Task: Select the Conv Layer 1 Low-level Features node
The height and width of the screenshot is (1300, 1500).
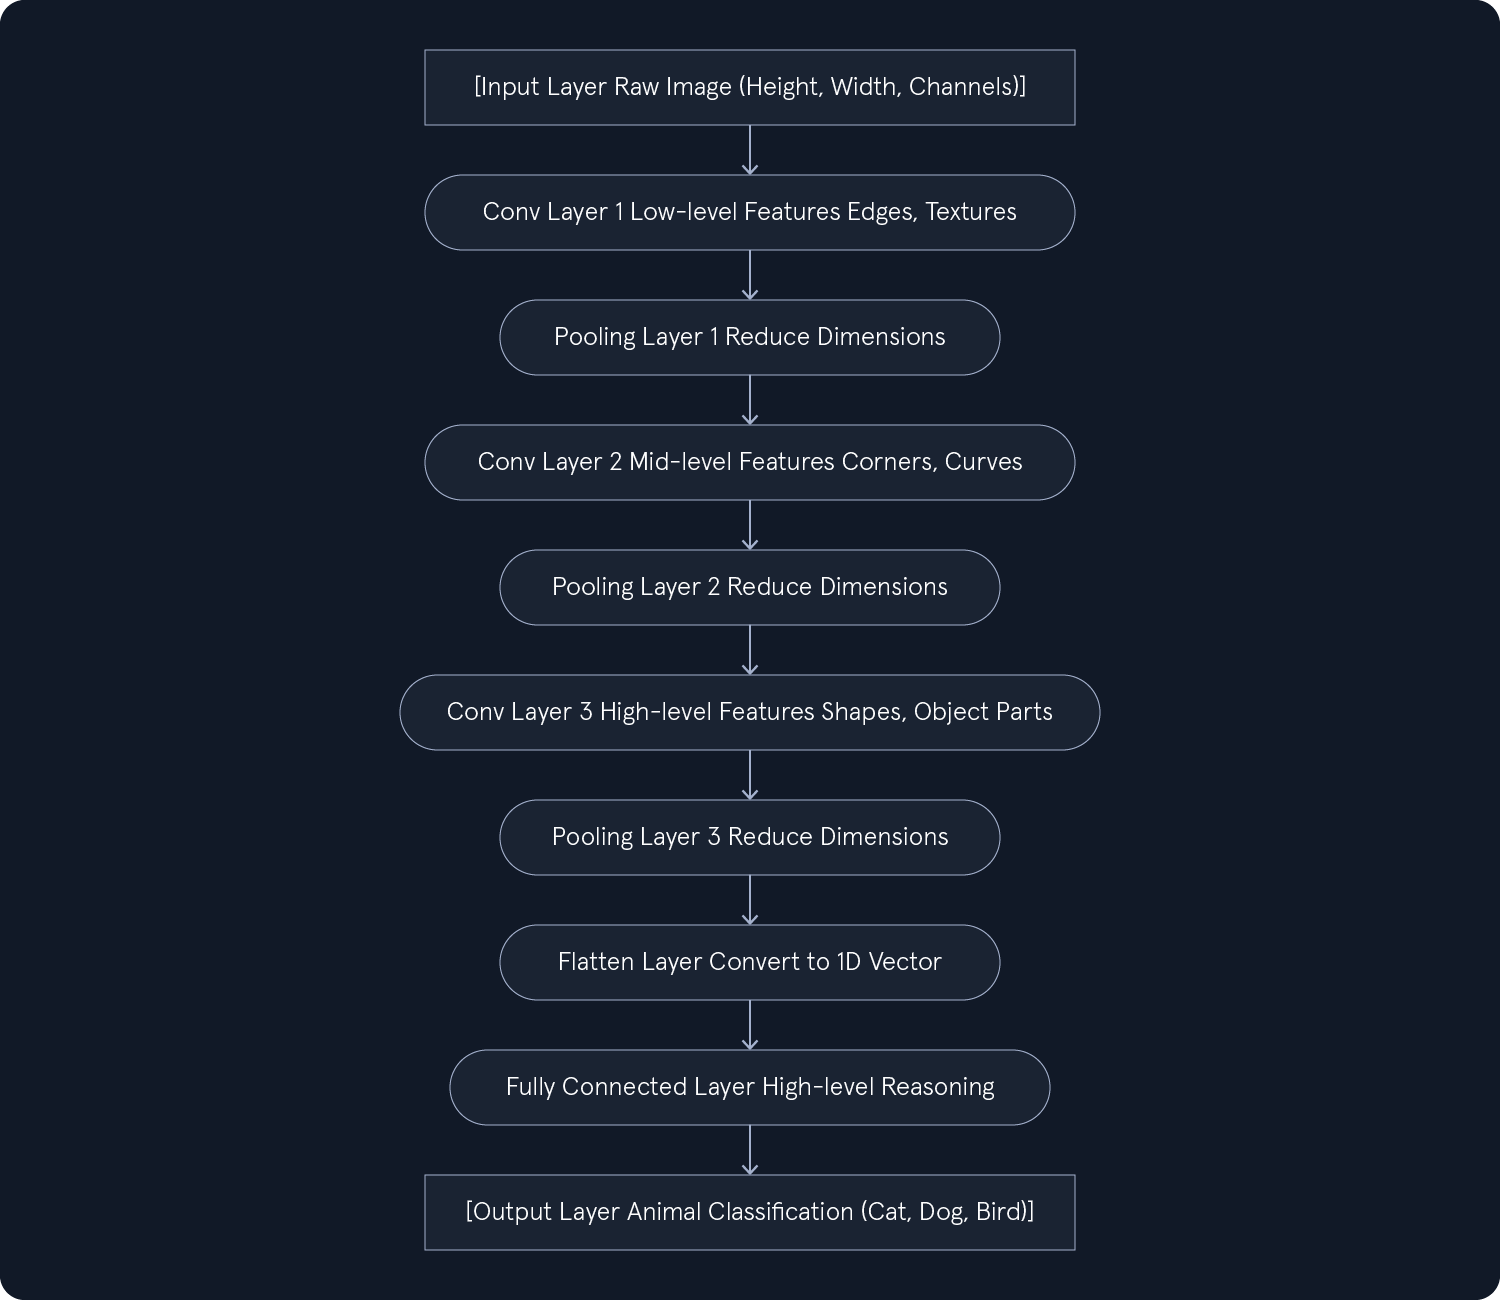Action: 750,212
